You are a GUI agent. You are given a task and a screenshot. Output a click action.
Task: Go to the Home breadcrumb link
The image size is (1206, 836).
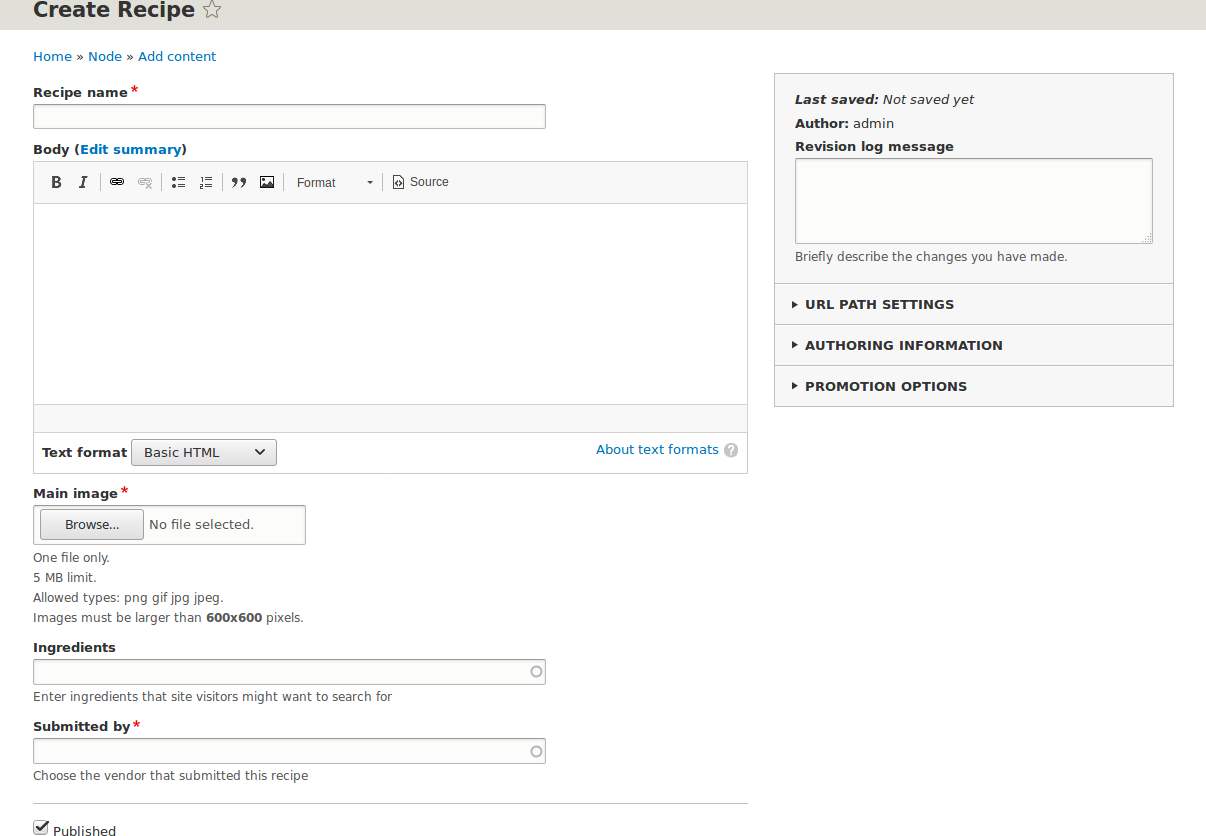point(52,57)
